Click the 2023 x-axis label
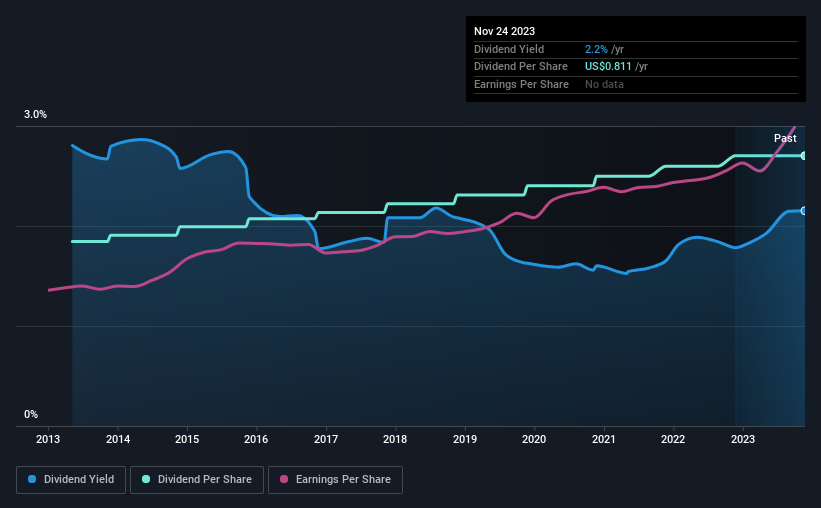The height and width of the screenshot is (508, 821). coord(742,439)
